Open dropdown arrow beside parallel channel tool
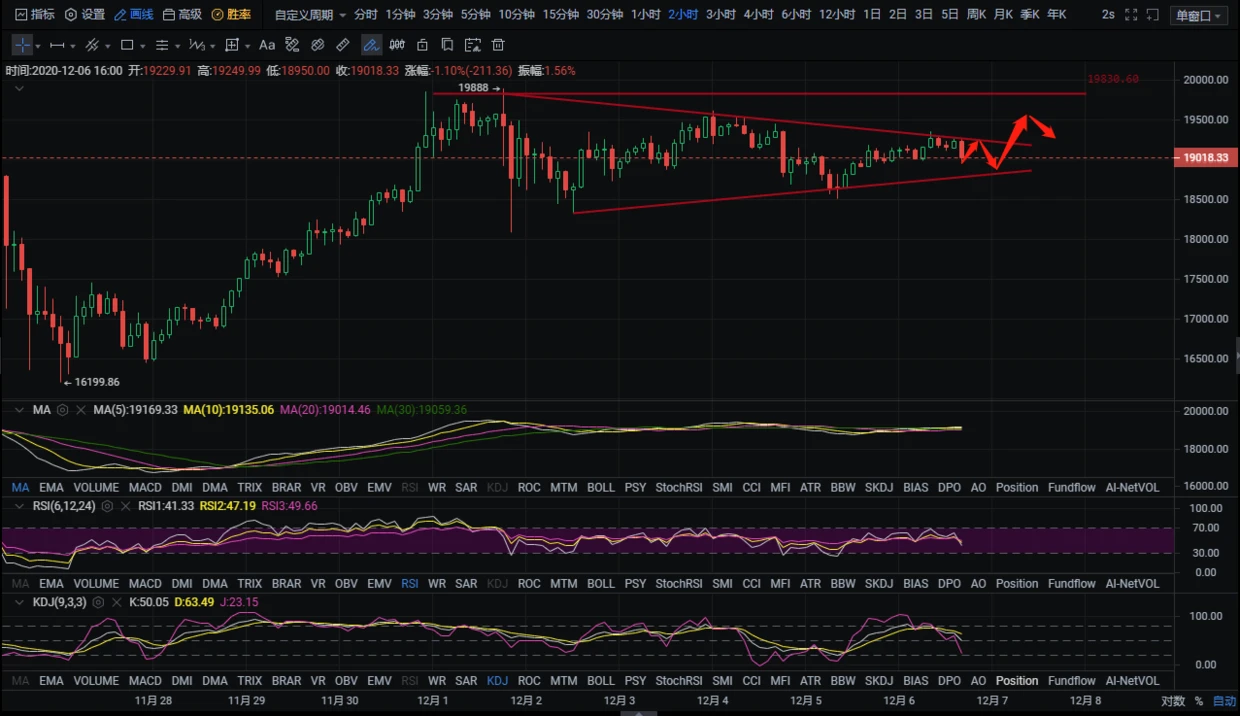This screenshot has height=716, width=1240. [x=108, y=46]
